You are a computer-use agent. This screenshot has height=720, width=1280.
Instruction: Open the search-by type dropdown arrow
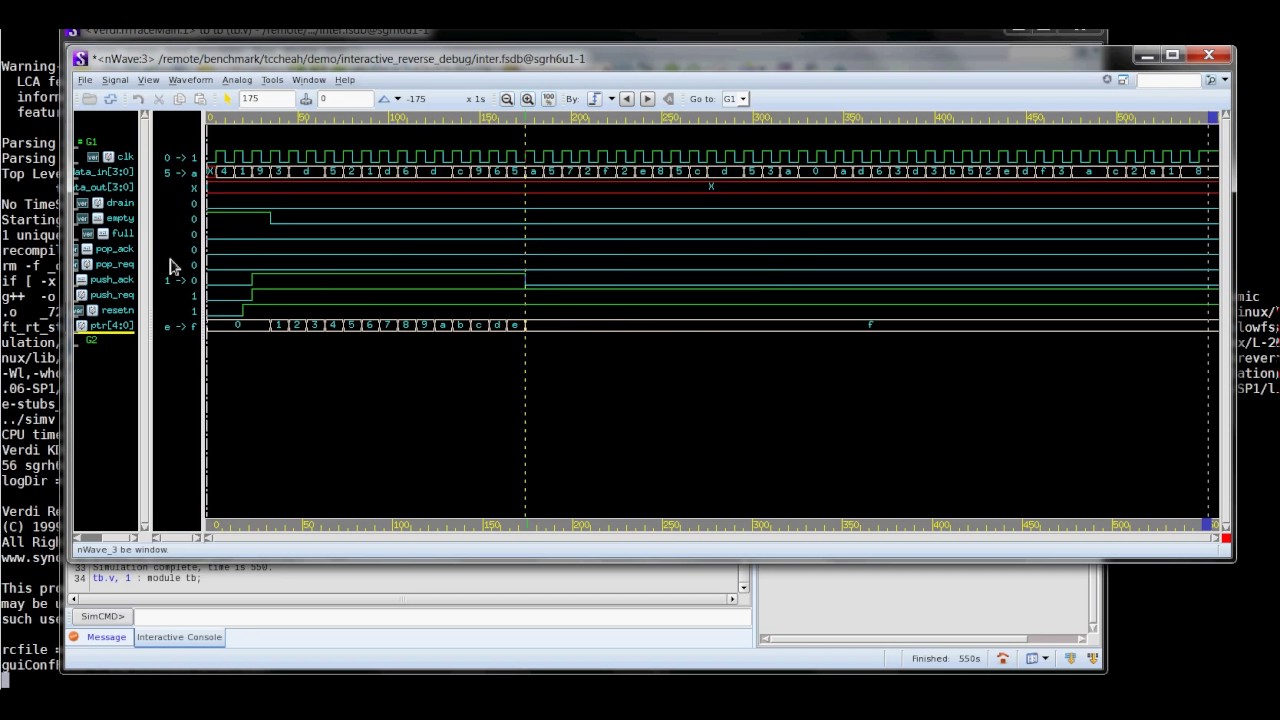coord(611,99)
